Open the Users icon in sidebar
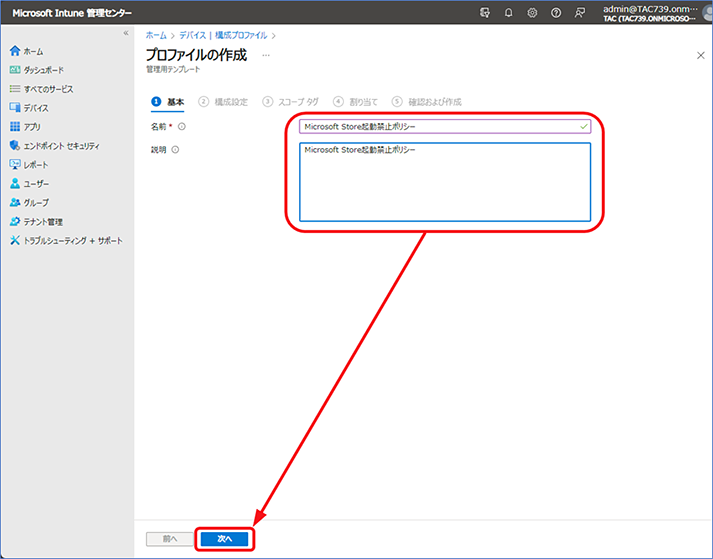Image resolution: width=713 pixels, height=559 pixels. [x=15, y=183]
